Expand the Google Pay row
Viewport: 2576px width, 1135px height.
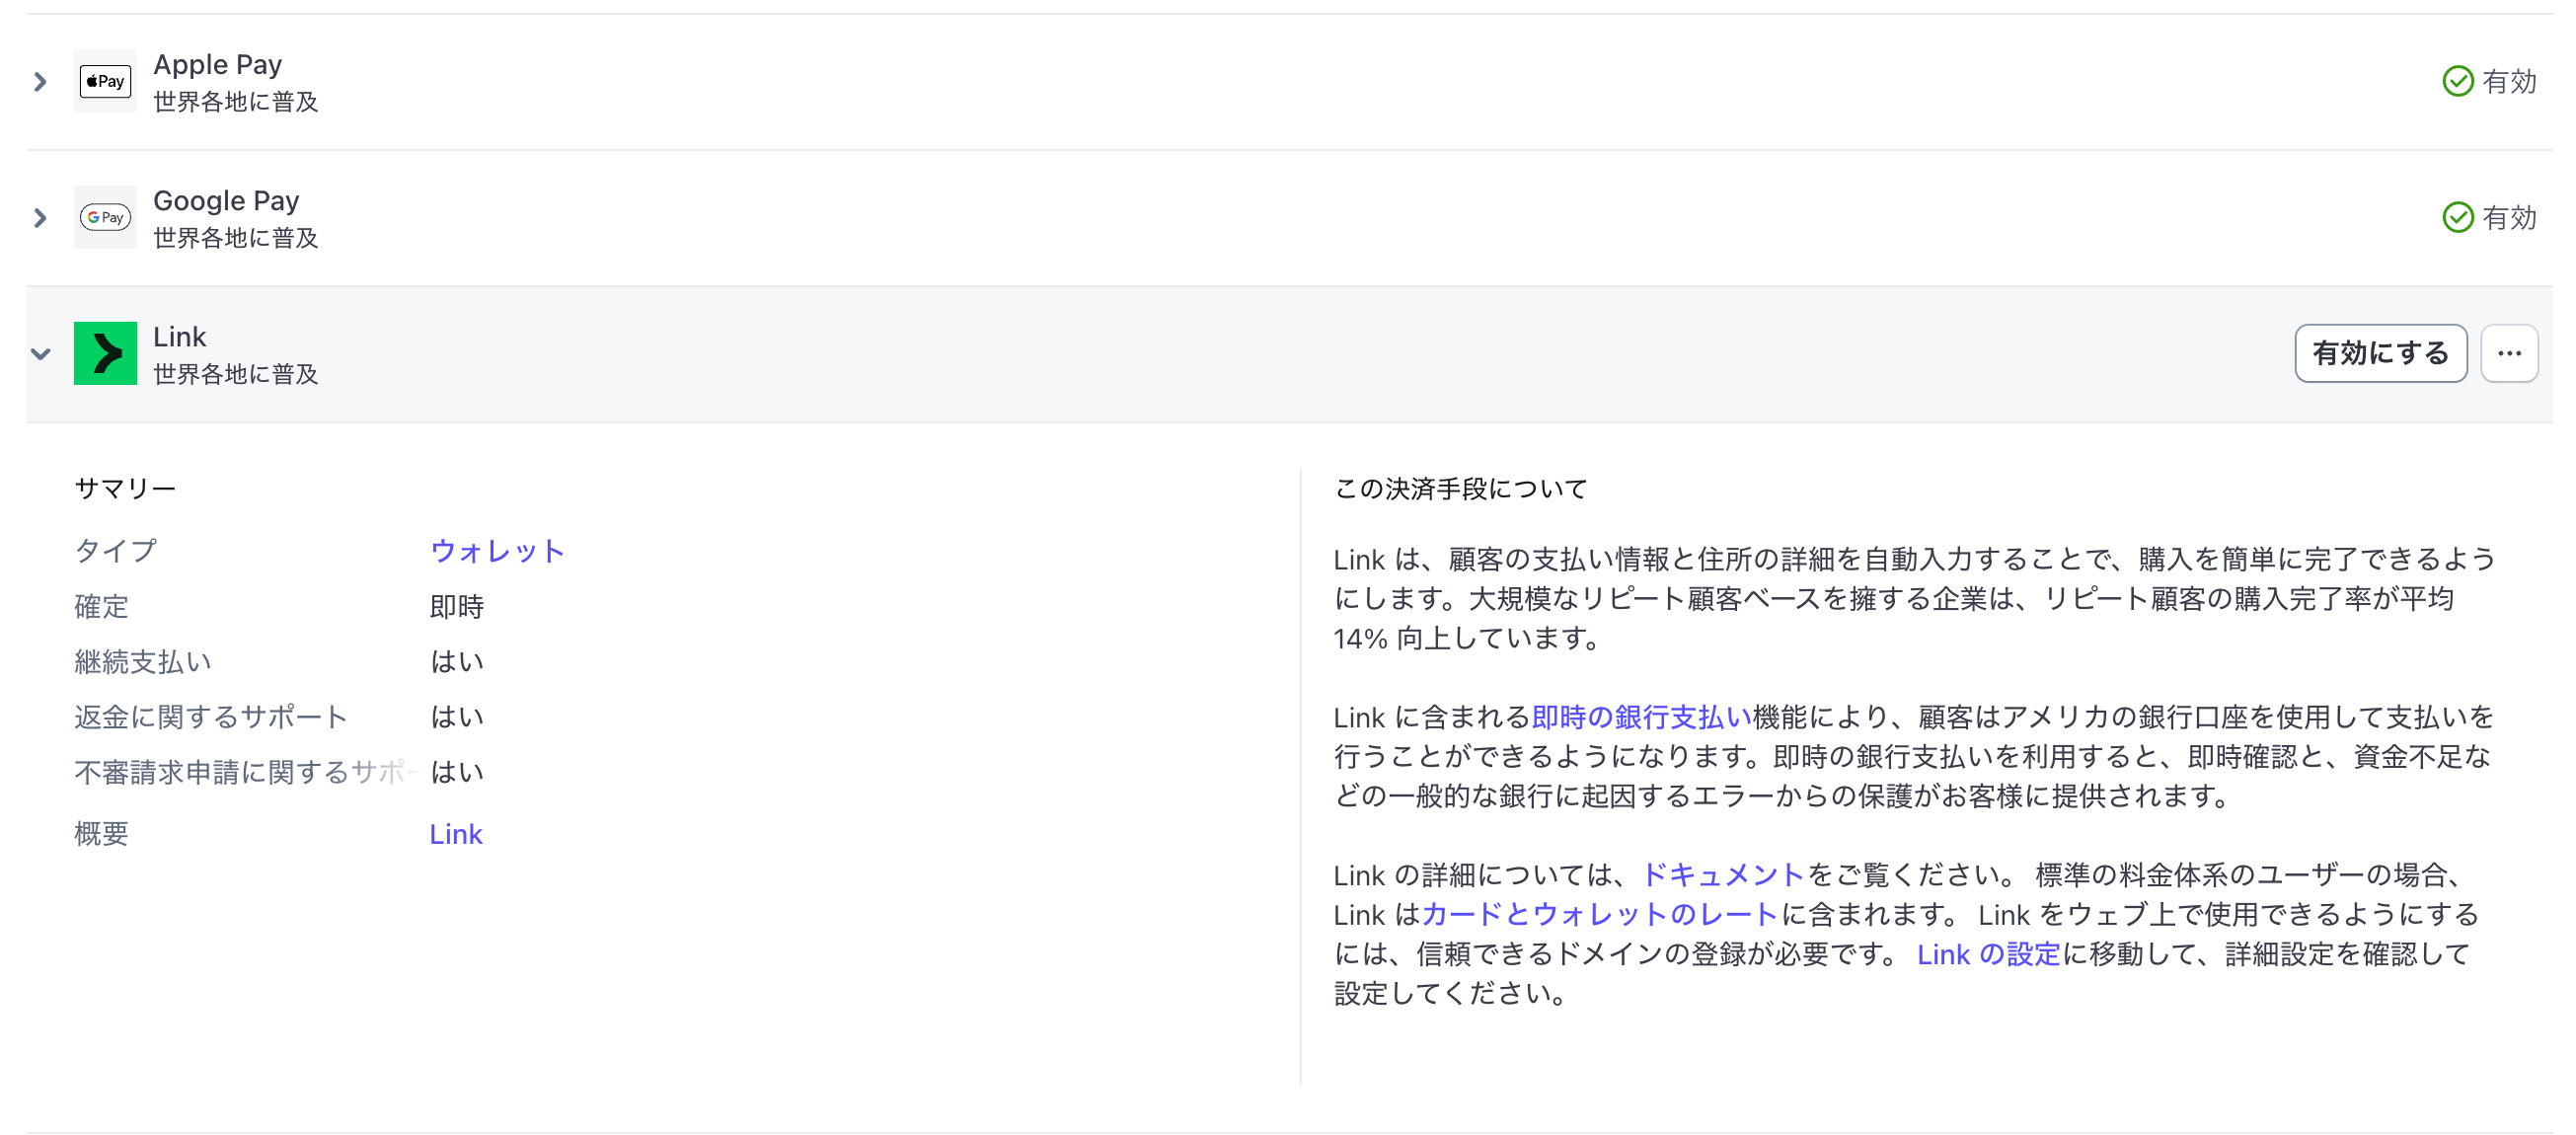(x=39, y=217)
